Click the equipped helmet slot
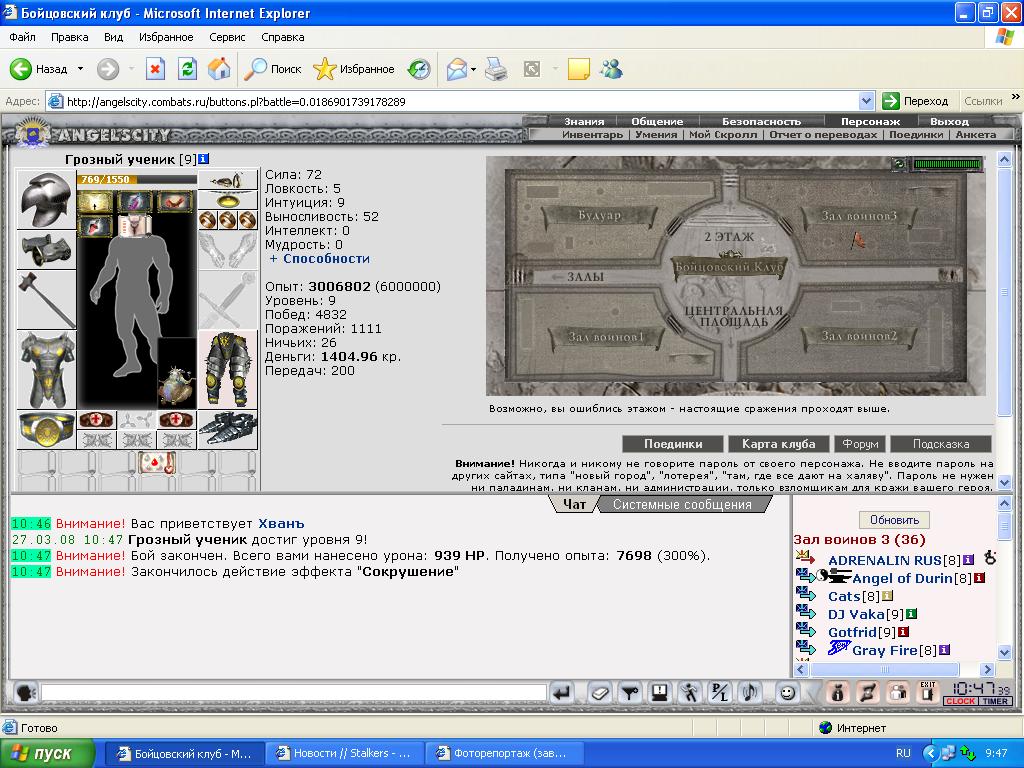The width and height of the screenshot is (1024, 768). coord(46,200)
